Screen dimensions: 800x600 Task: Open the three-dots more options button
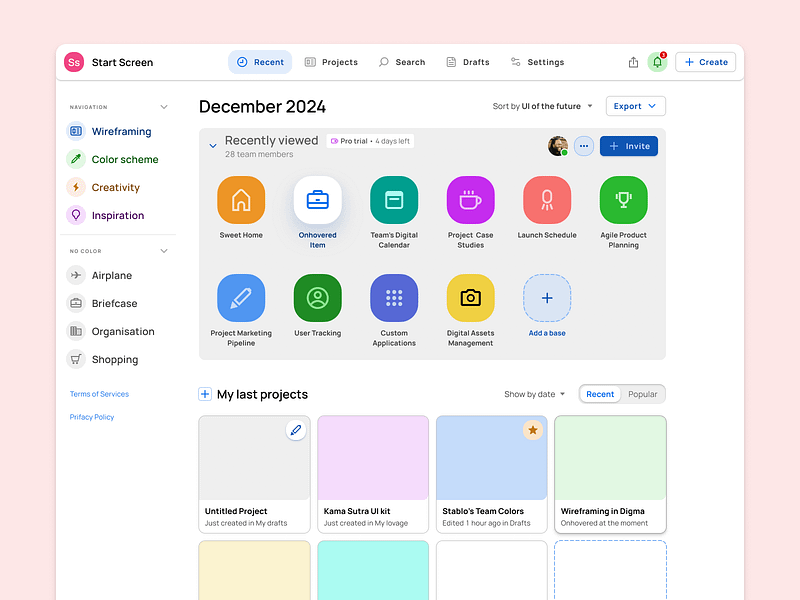pos(584,146)
